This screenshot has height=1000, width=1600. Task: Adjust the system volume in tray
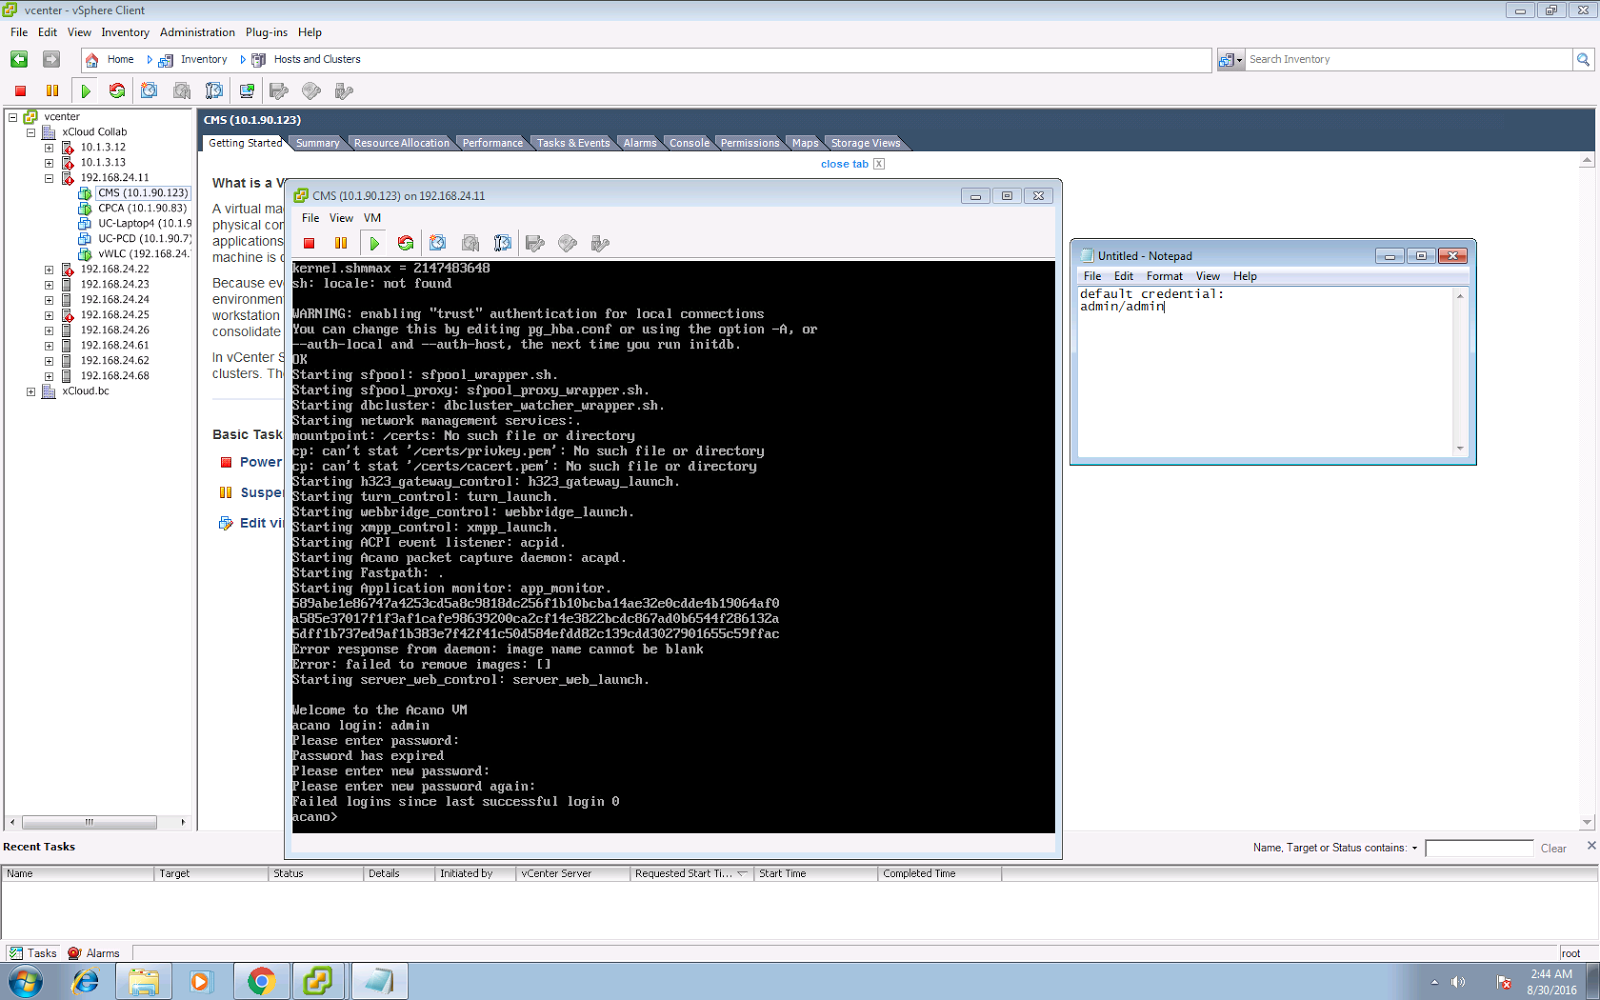point(1457,981)
